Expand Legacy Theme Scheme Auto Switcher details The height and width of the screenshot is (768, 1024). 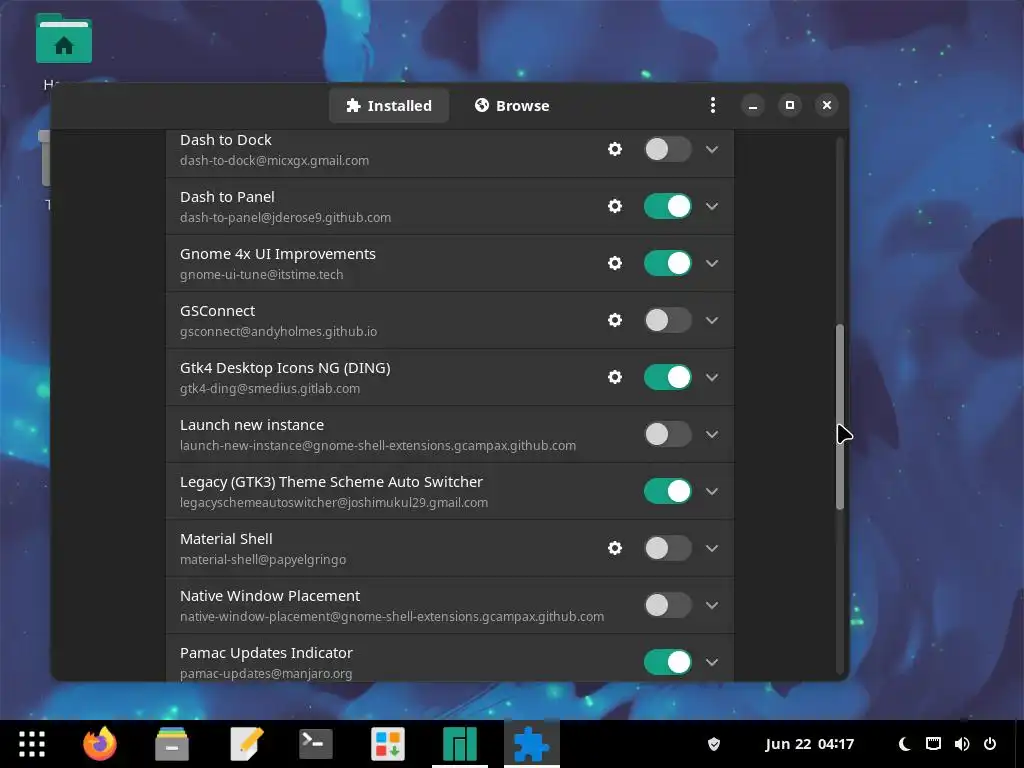coord(712,491)
